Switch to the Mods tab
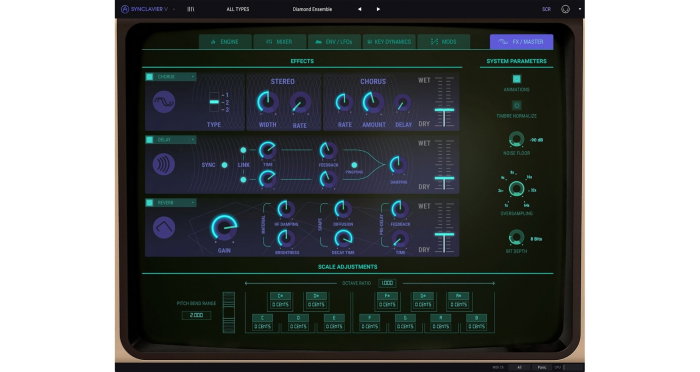 tap(443, 42)
